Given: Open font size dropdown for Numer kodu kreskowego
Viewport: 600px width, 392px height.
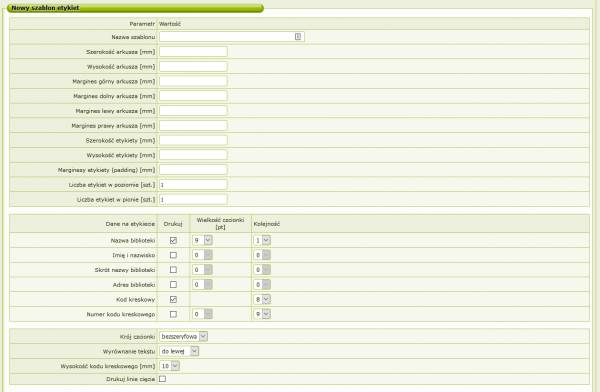Looking at the screenshot, I should coord(202,314).
